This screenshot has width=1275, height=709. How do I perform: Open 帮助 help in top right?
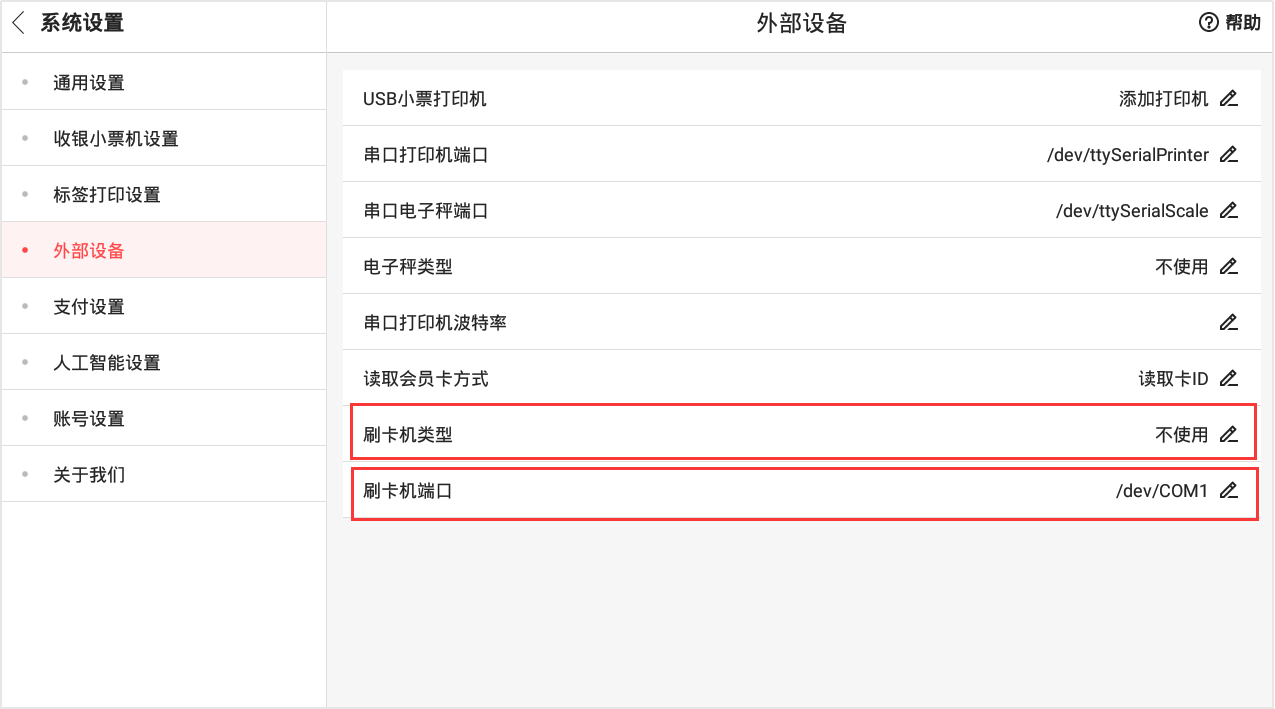tap(1230, 24)
